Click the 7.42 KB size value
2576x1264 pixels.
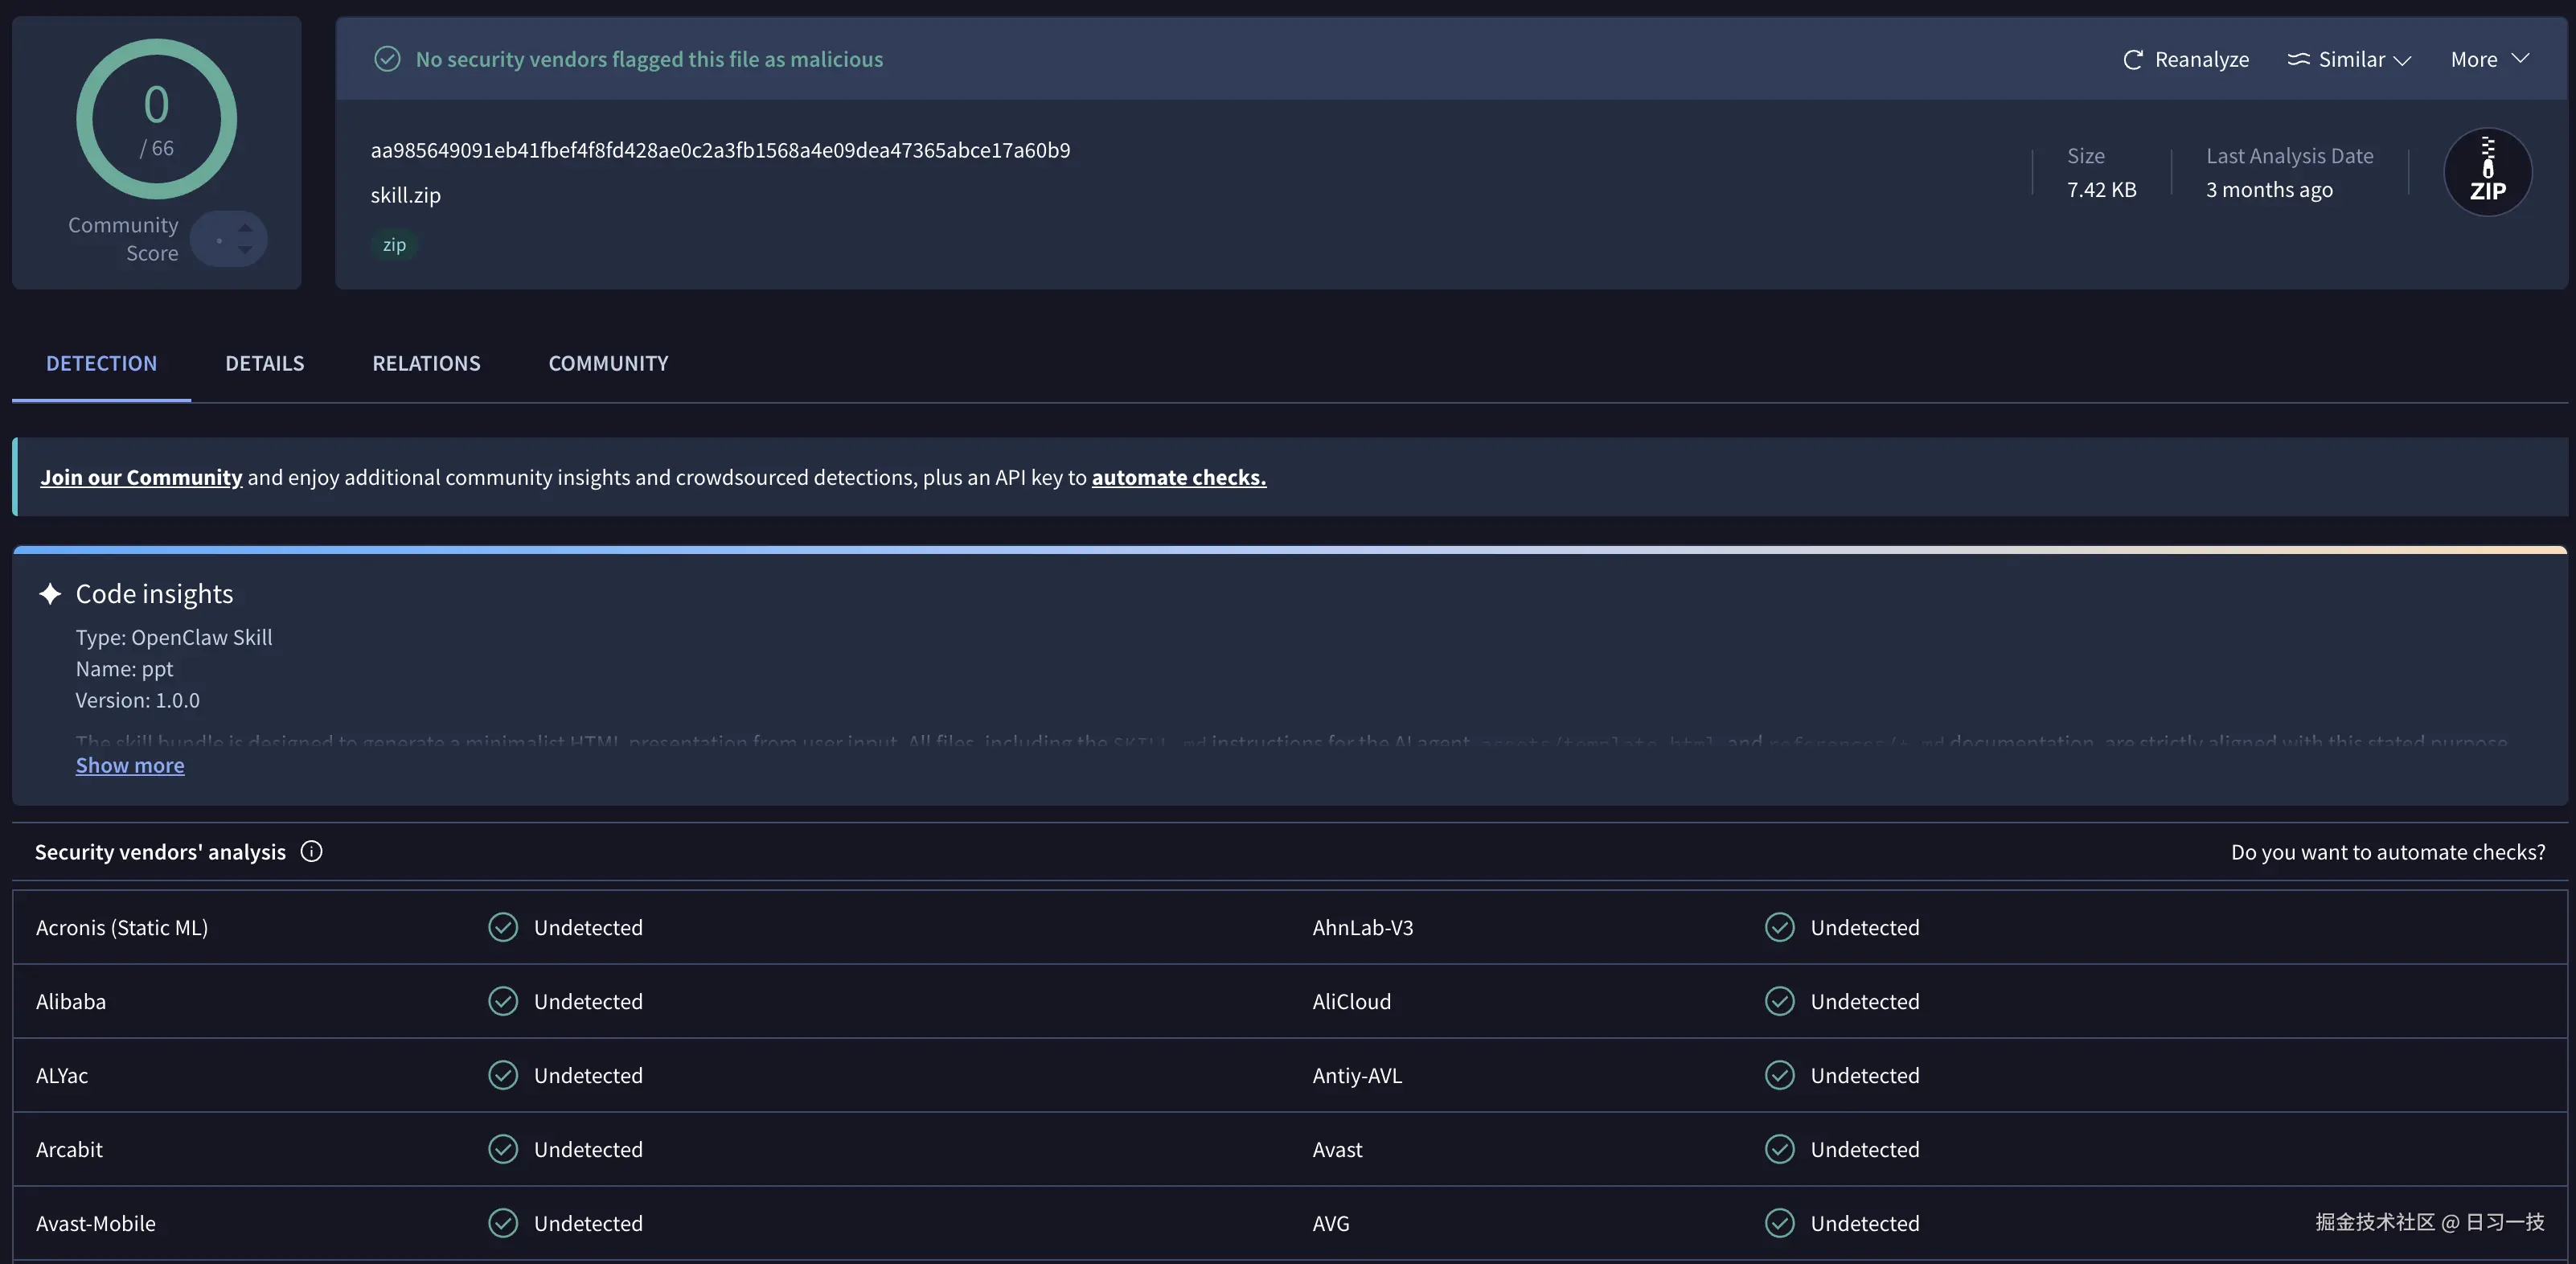click(2101, 189)
